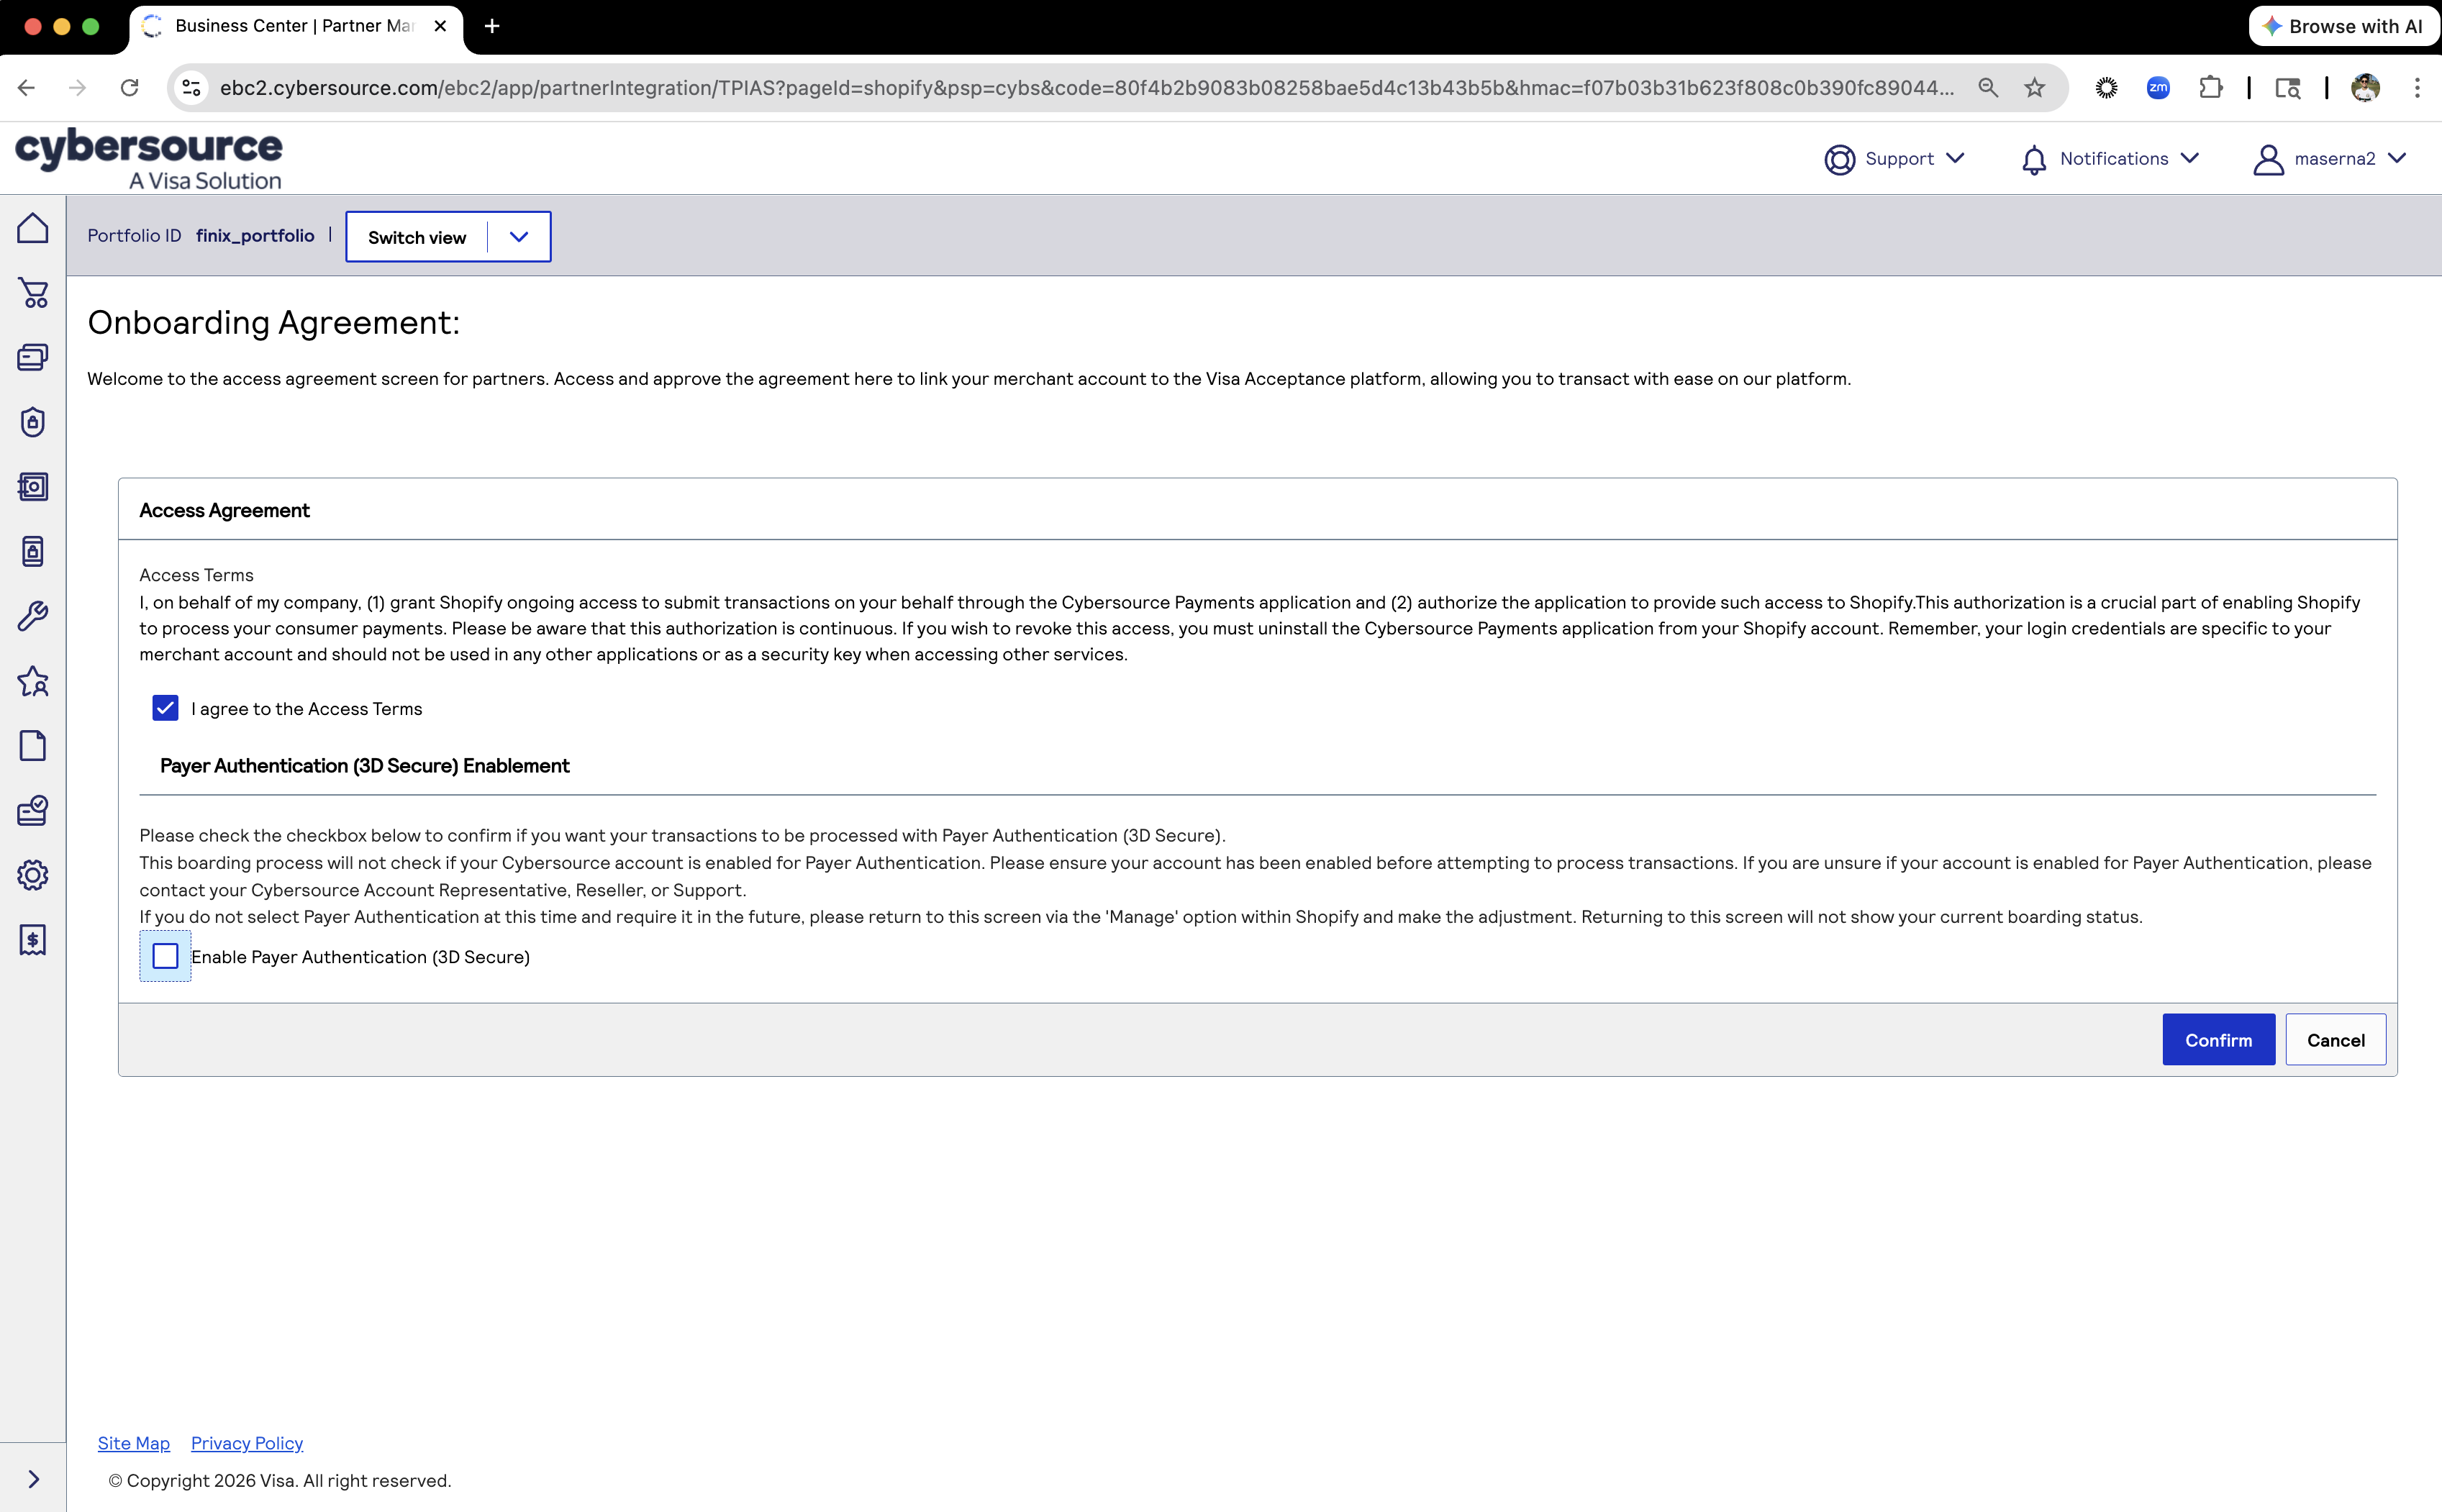
Task: Click the dollar receipt billing icon
Action: coord(33,940)
